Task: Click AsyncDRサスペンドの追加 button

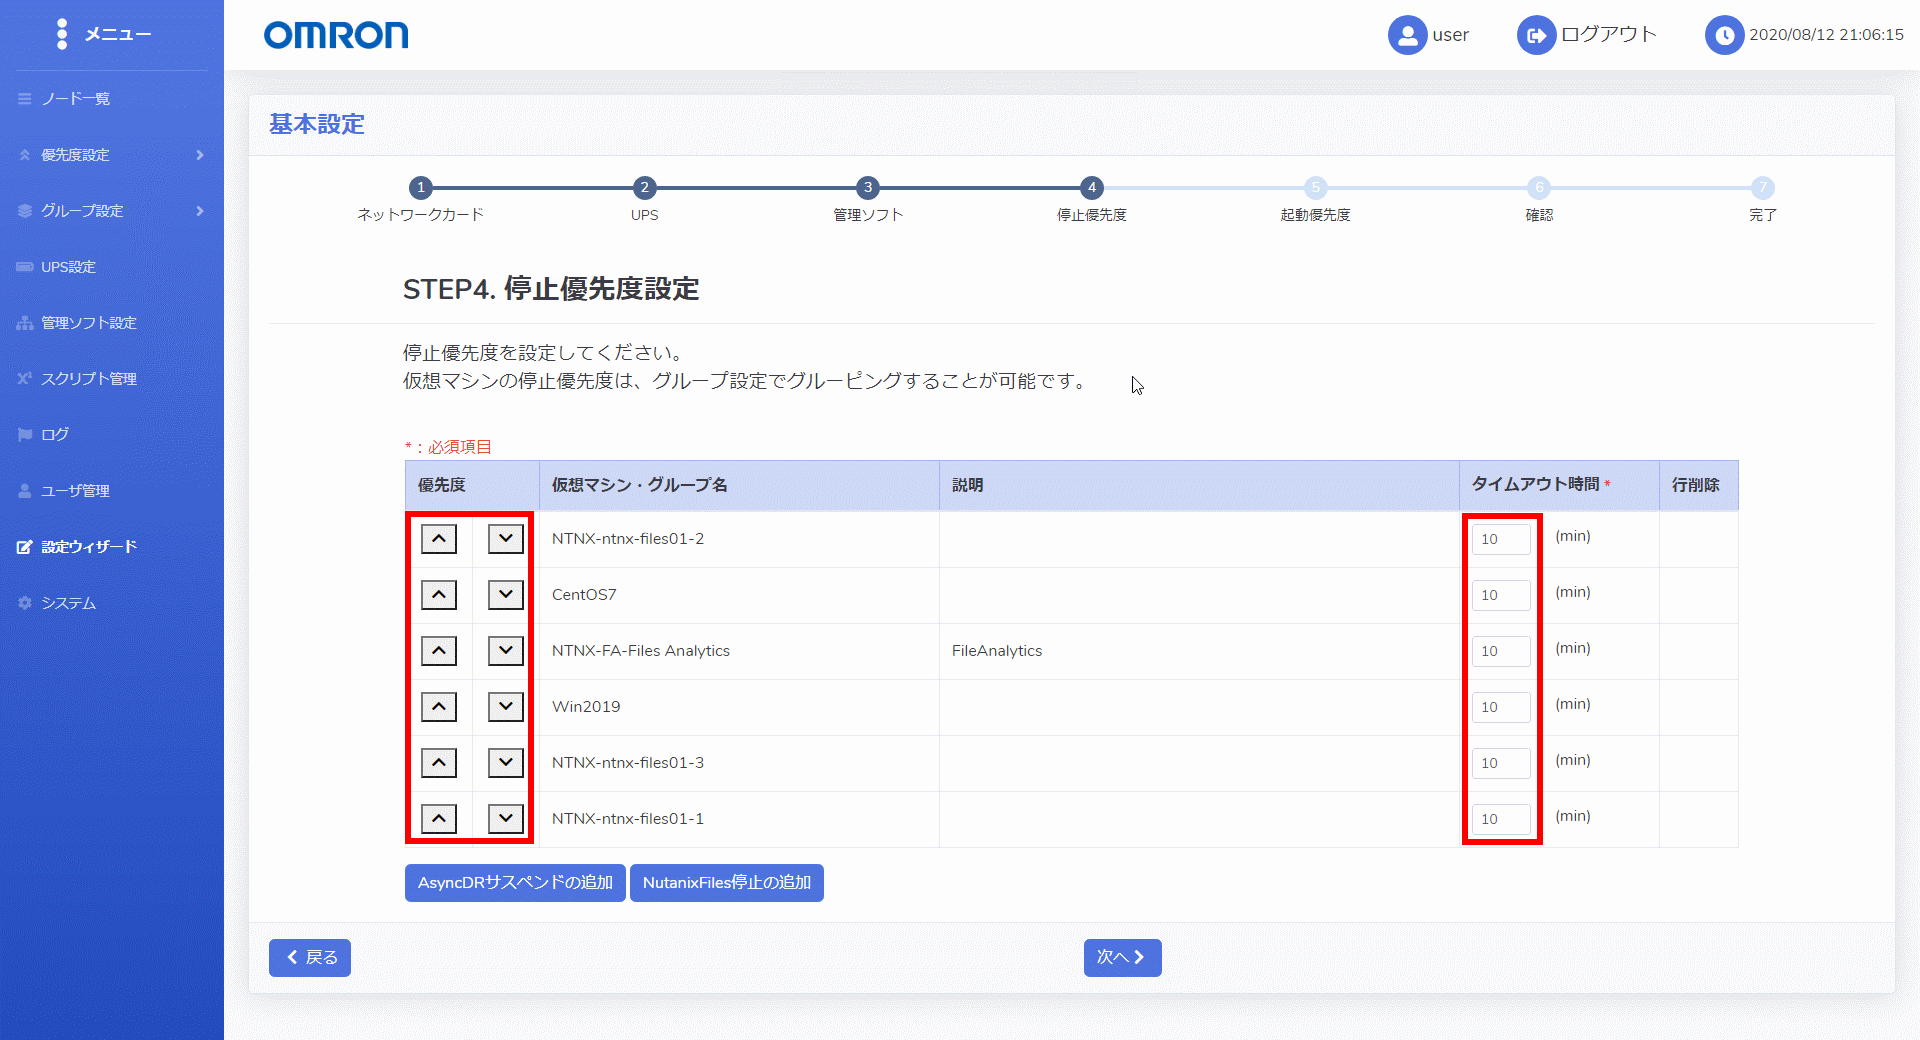Action: click(x=515, y=883)
